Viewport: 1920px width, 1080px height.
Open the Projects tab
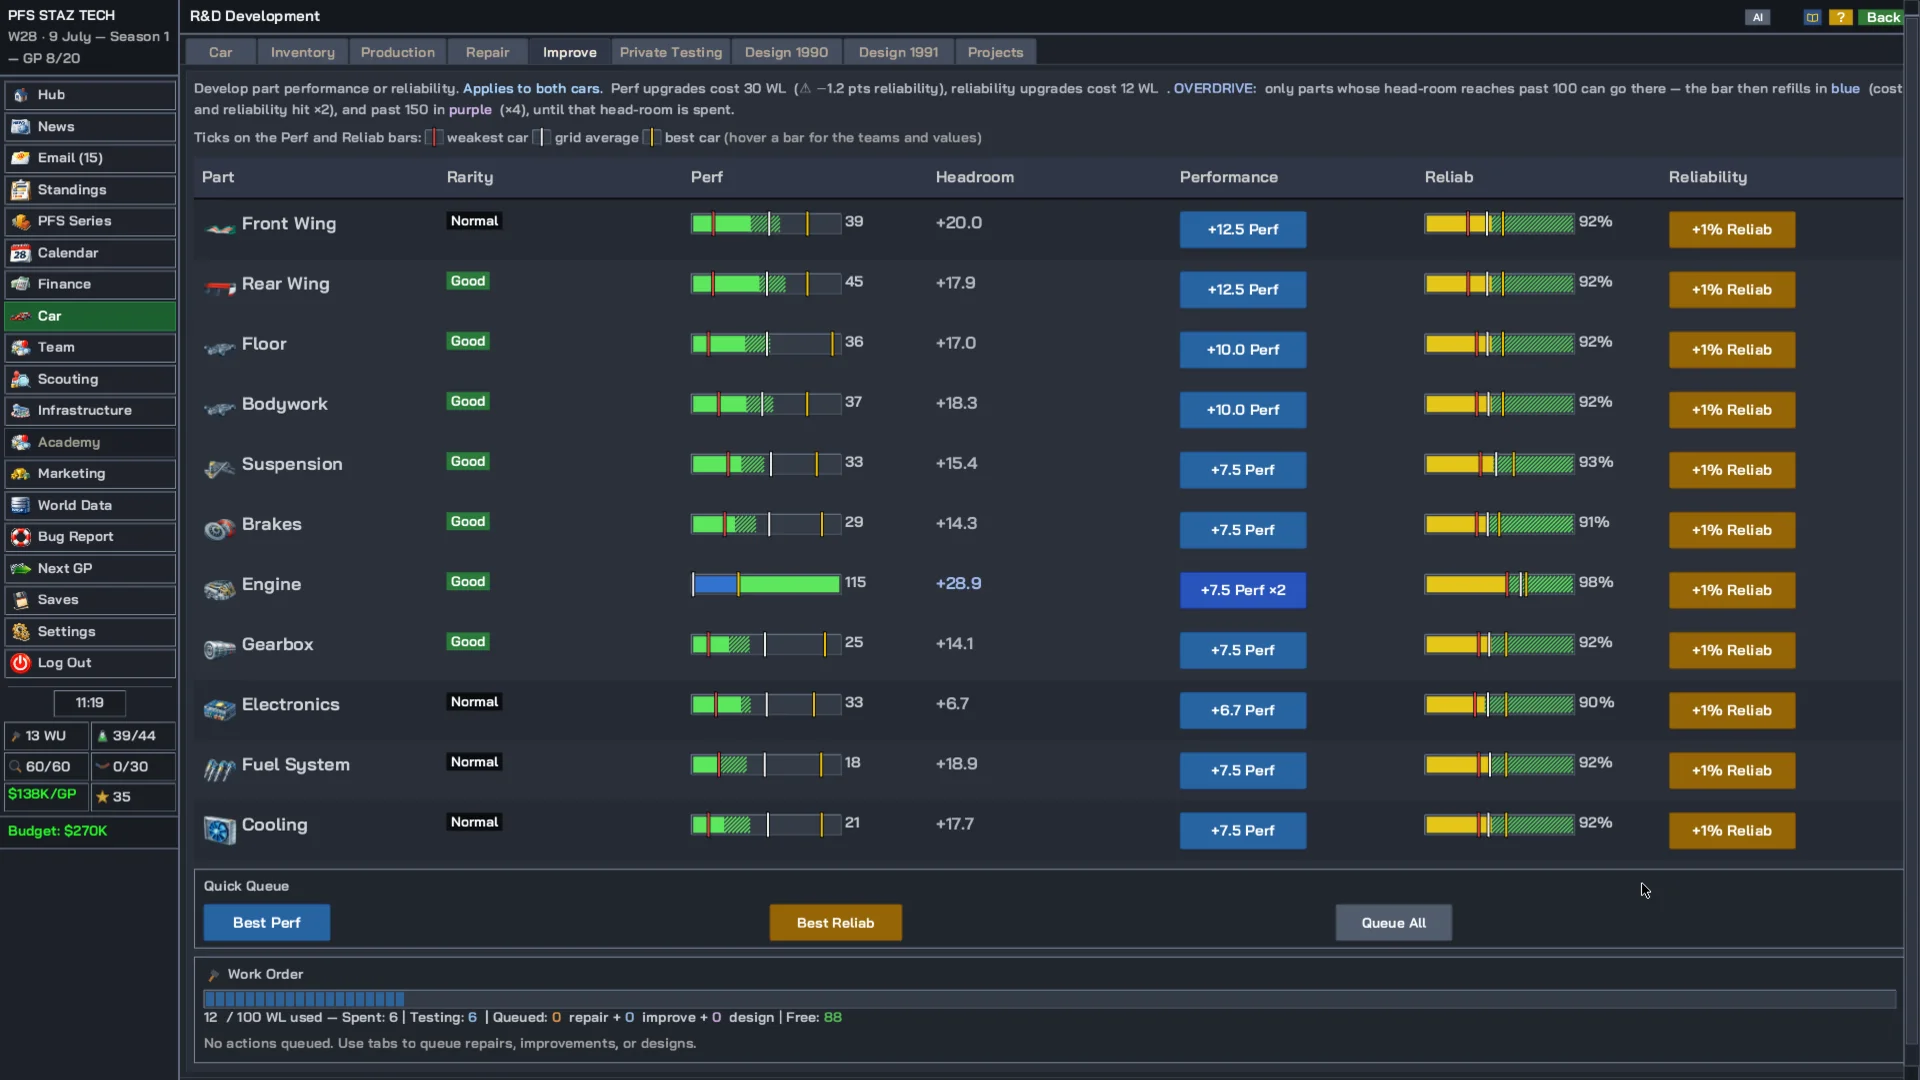tap(995, 52)
